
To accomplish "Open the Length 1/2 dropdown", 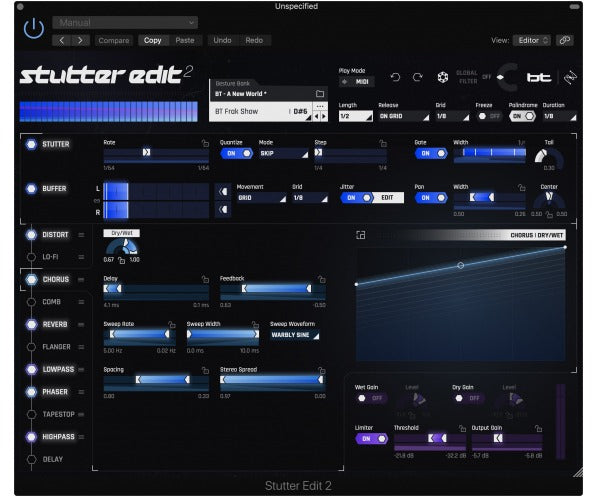I will [x=356, y=116].
